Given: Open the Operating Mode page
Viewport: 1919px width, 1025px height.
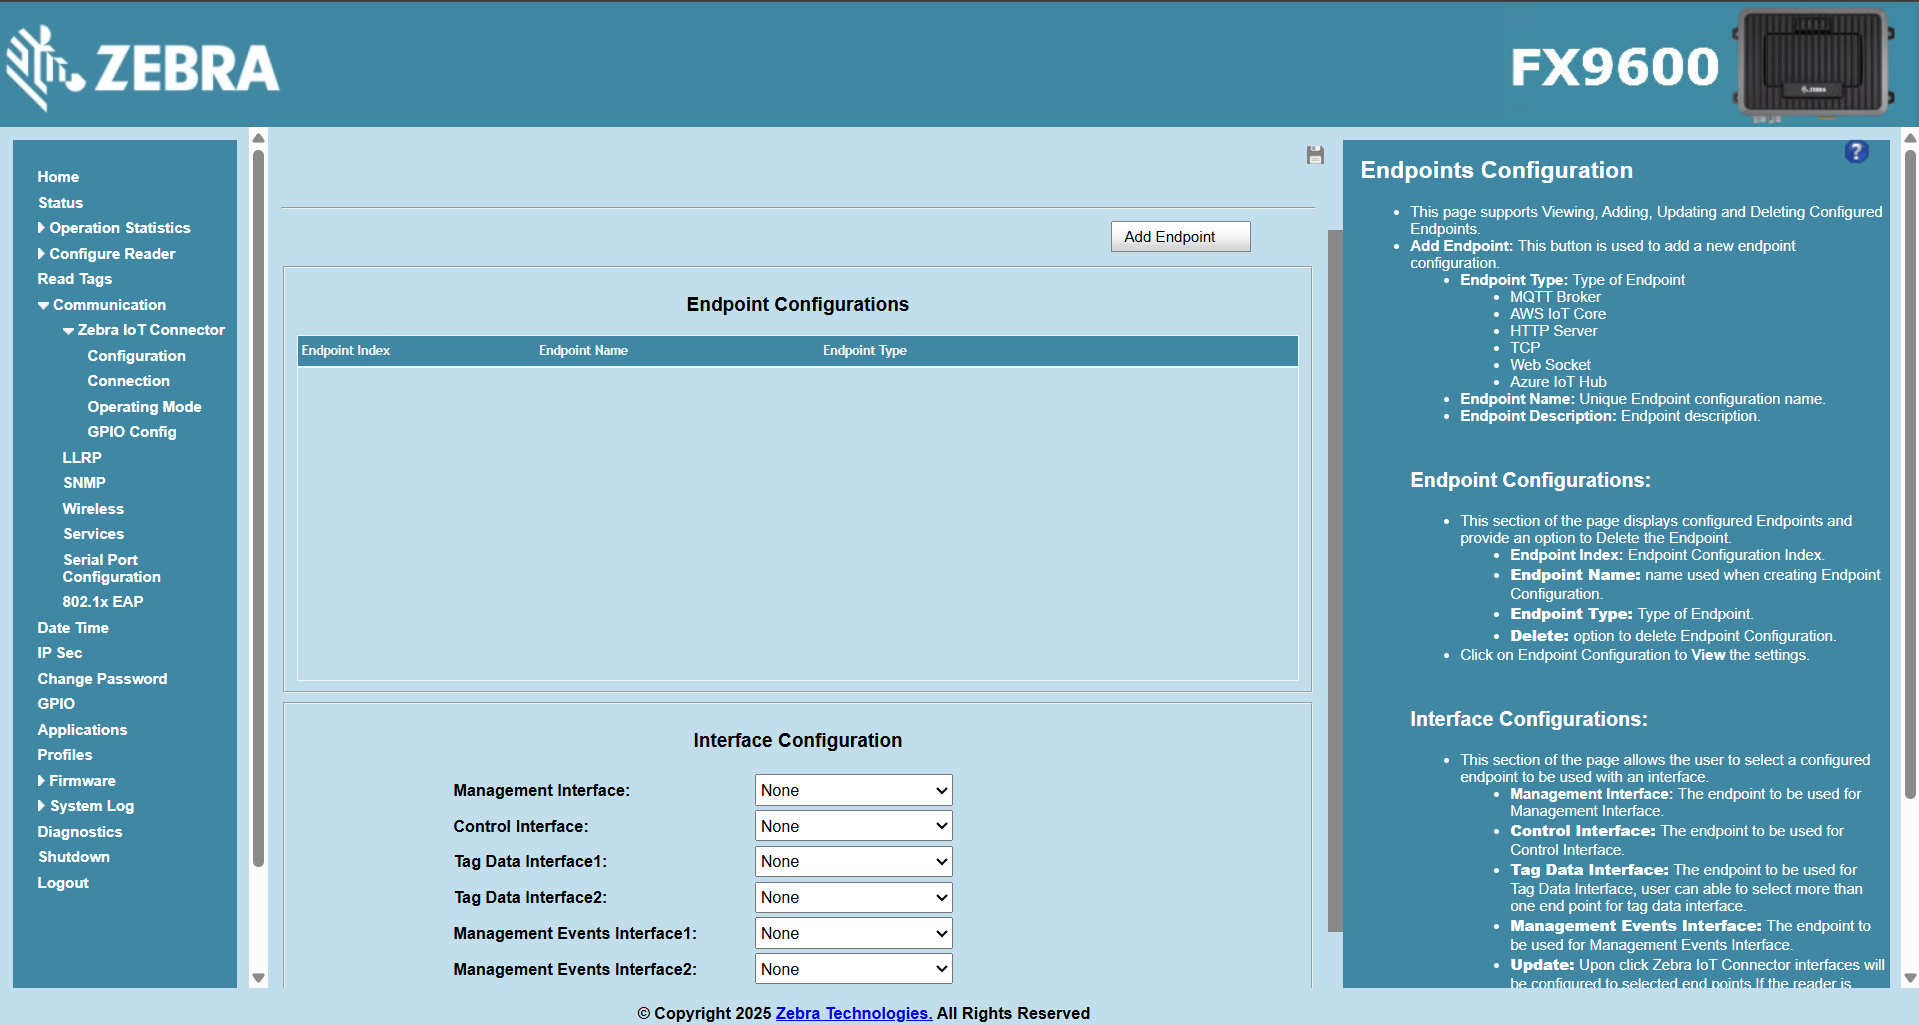Looking at the screenshot, I should coord(145,407).
